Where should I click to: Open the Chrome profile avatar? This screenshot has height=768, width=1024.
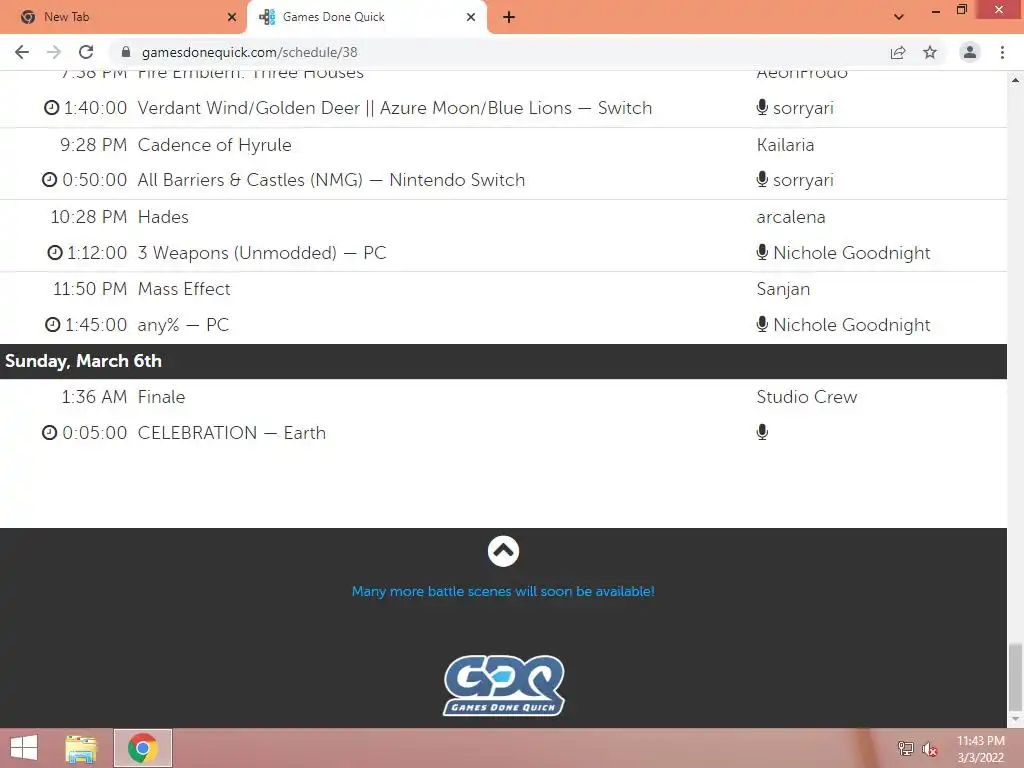pyautogui.click(x=970, y=52)
